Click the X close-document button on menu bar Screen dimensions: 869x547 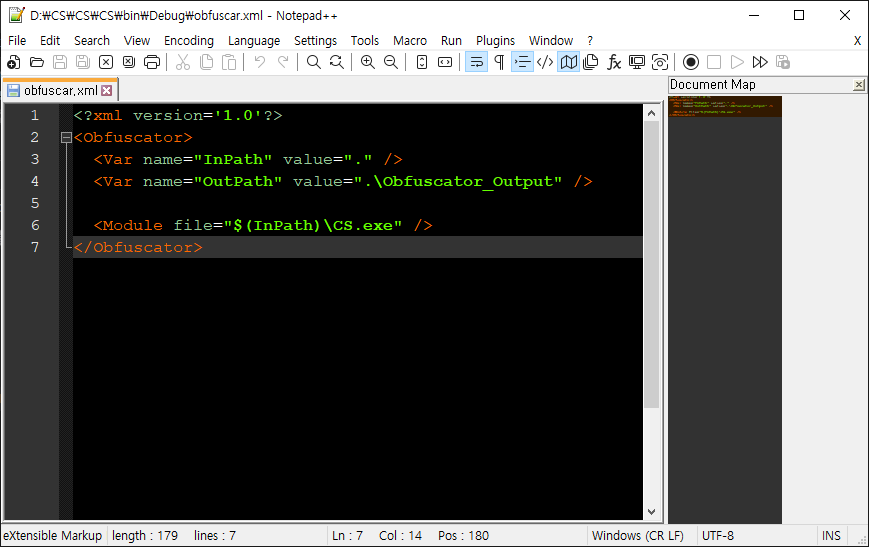point(857,40)
